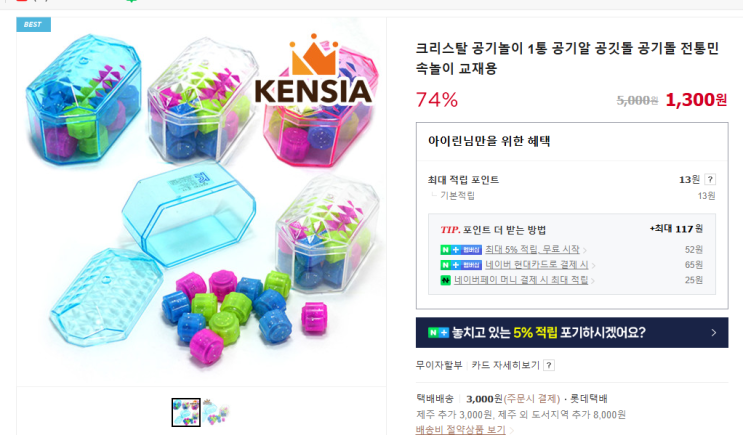The width and height of the screenshot is (743, 435).
Task: Open the chevron after 네이버페이 머니 결제 시 최대 적립
Action: pyautogui.click(x=593, y=281)
